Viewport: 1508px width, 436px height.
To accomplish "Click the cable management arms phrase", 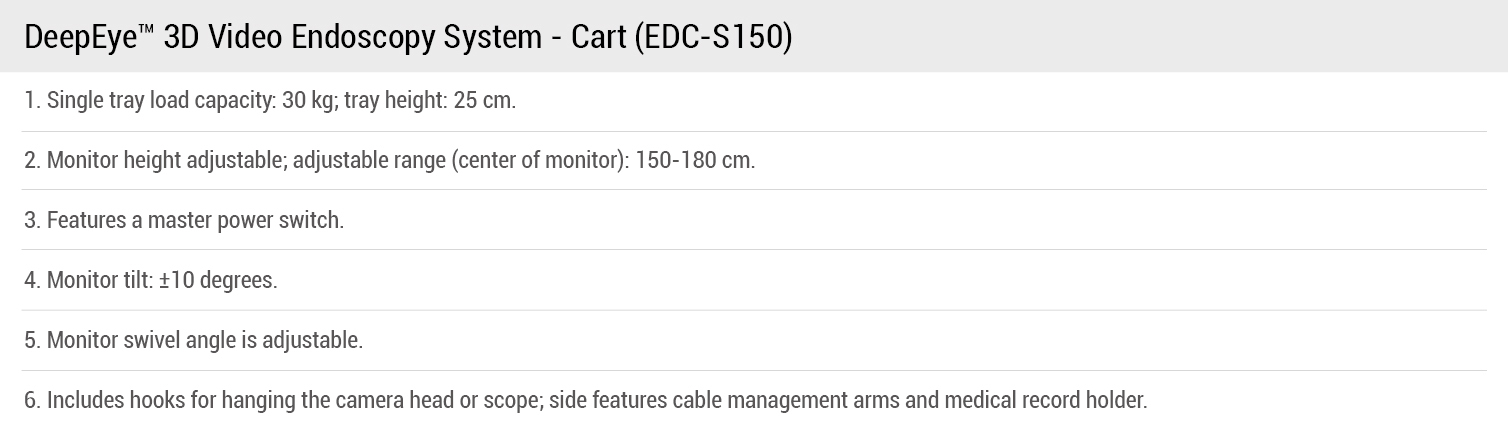I will pyautogui.click(x=789, y=401).
